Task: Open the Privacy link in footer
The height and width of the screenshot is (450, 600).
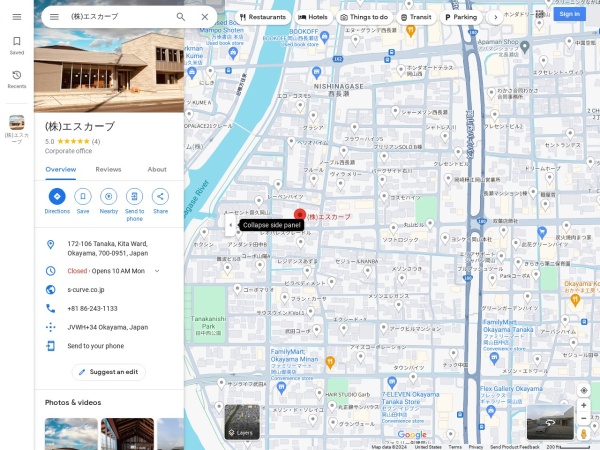Action: point(476,447)
